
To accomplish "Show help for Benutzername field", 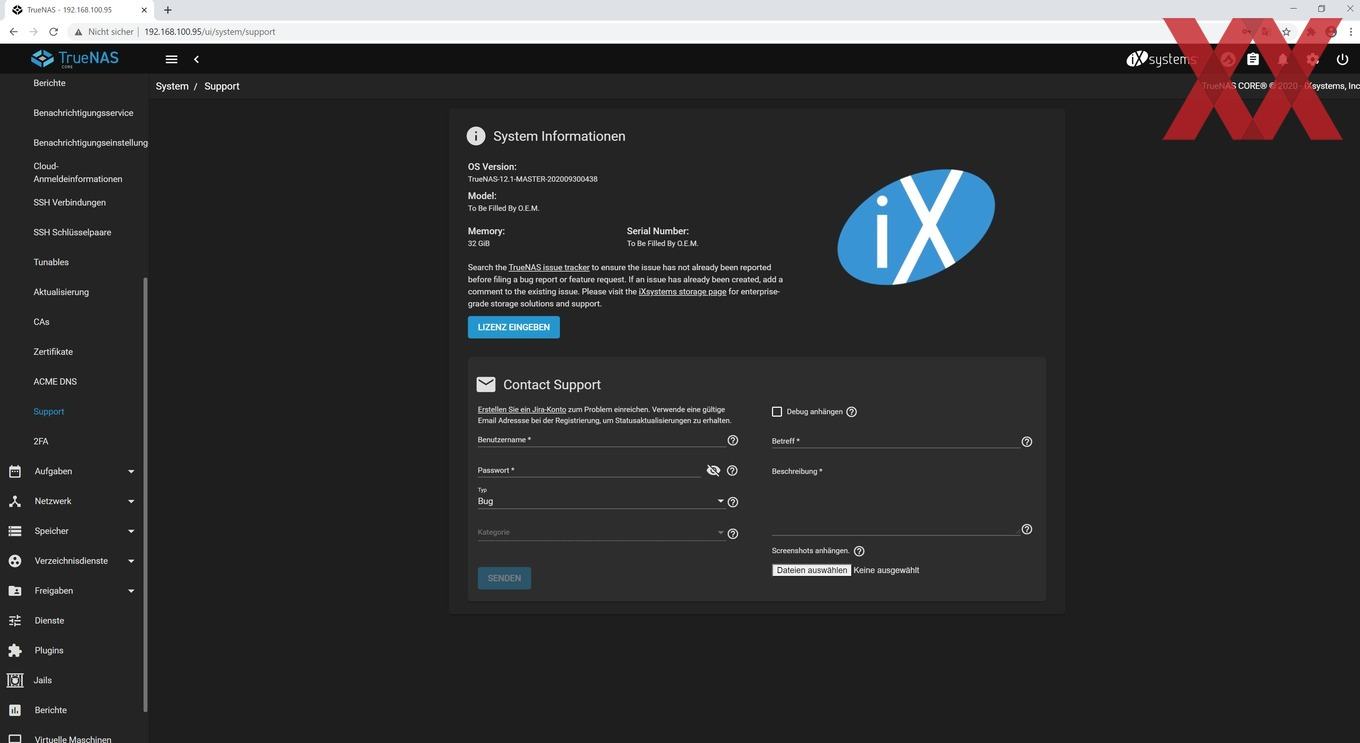I will (732, 440).
